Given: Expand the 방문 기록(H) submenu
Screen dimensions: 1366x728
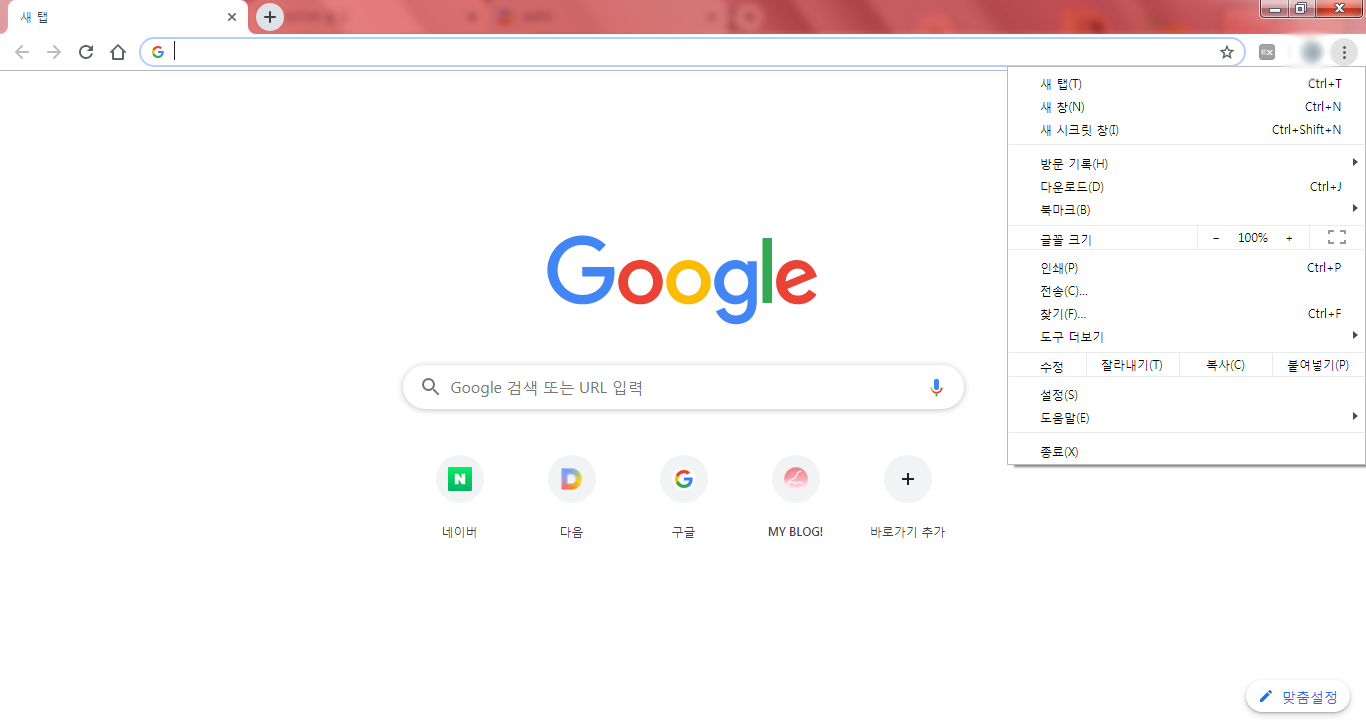Looking at the screenshot, I should coord(1187,164).
